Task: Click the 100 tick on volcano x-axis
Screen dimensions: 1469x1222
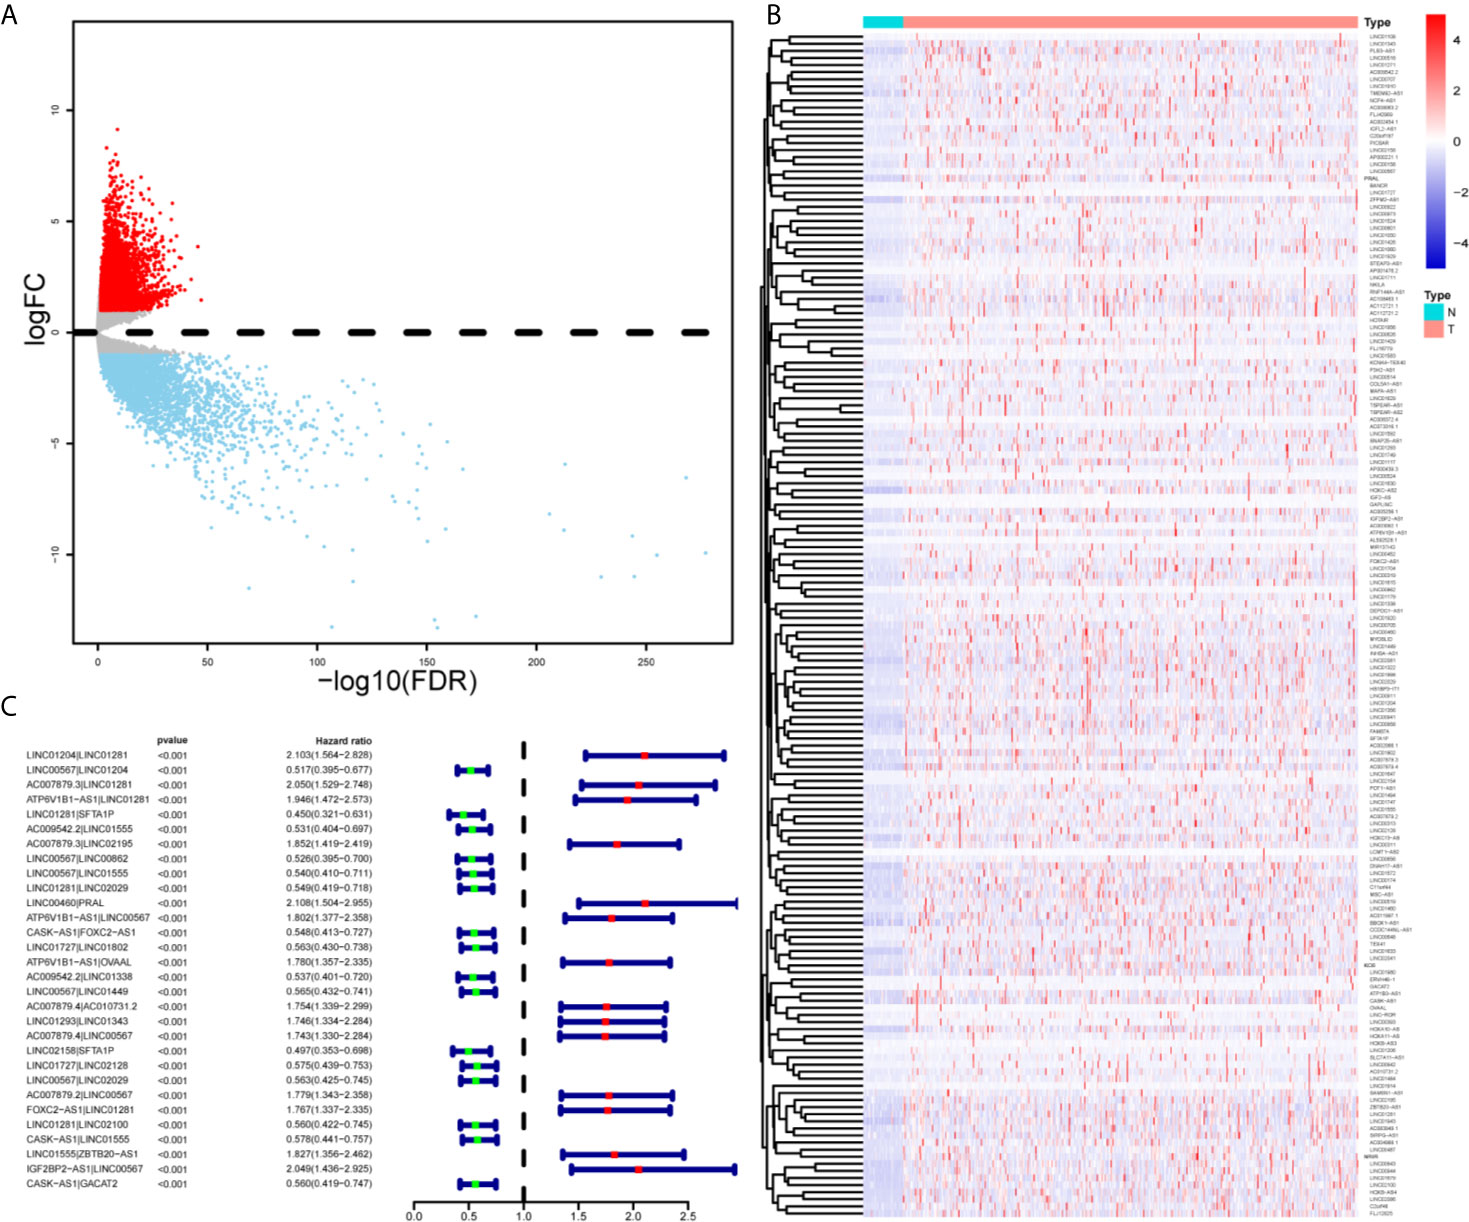Action: click(x=317, y=662)
